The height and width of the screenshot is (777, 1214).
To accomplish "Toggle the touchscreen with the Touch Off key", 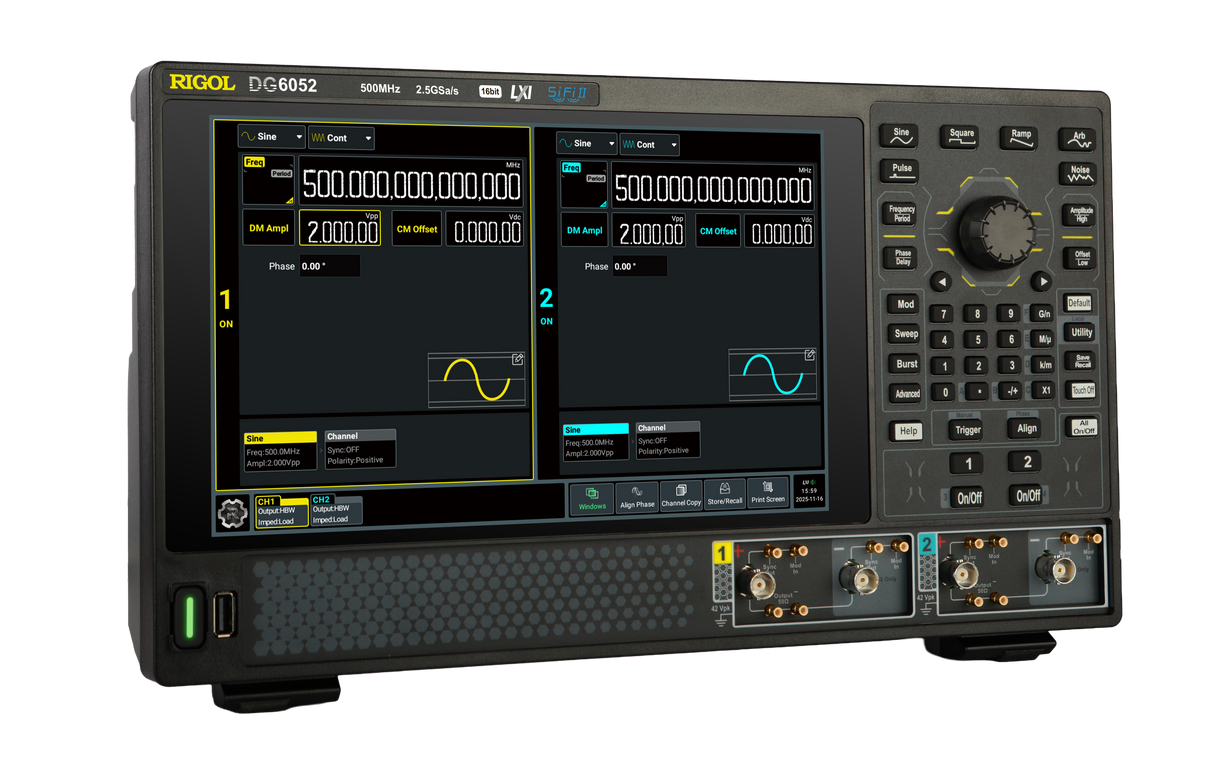I will [x=1082, y=391].
